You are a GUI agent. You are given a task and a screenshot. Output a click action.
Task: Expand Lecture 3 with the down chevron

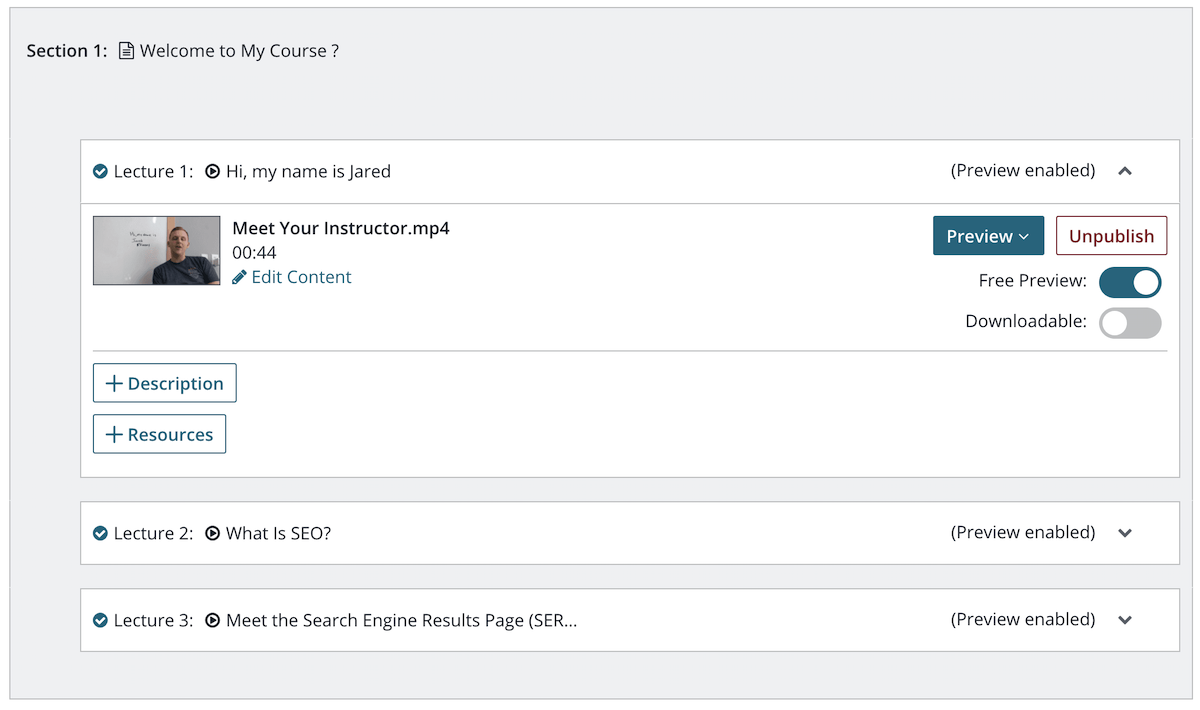[x=1125, y=621]
